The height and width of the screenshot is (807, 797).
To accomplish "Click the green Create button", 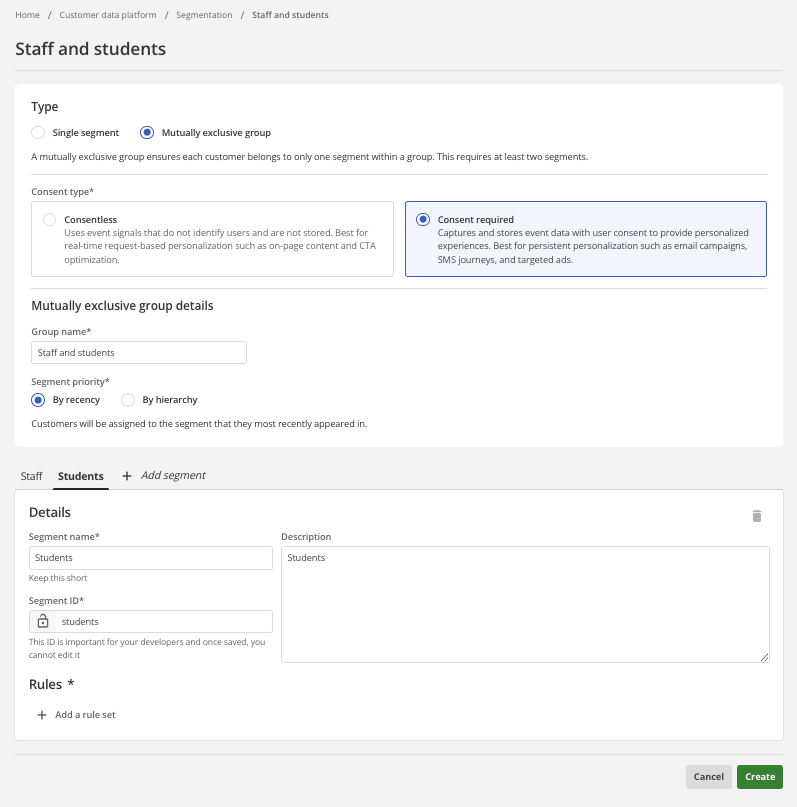I will click(x=760, y=777).
